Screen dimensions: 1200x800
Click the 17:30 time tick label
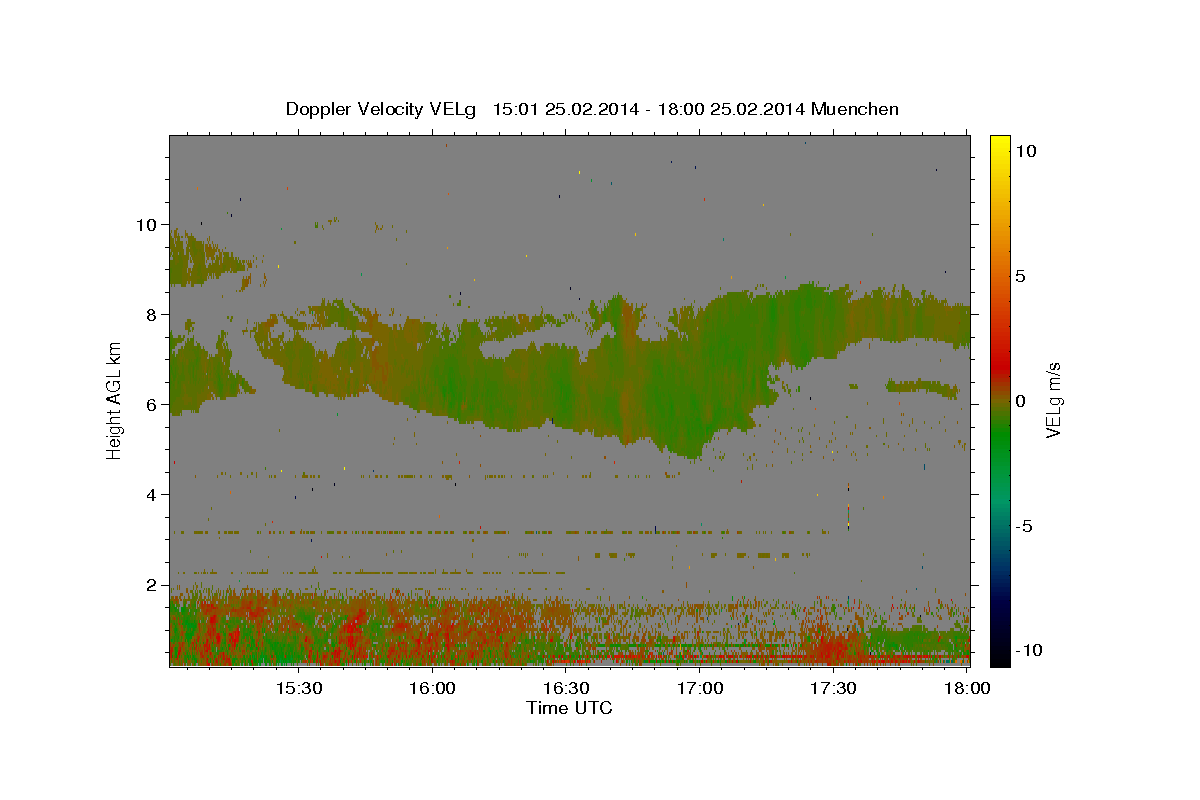834,688
